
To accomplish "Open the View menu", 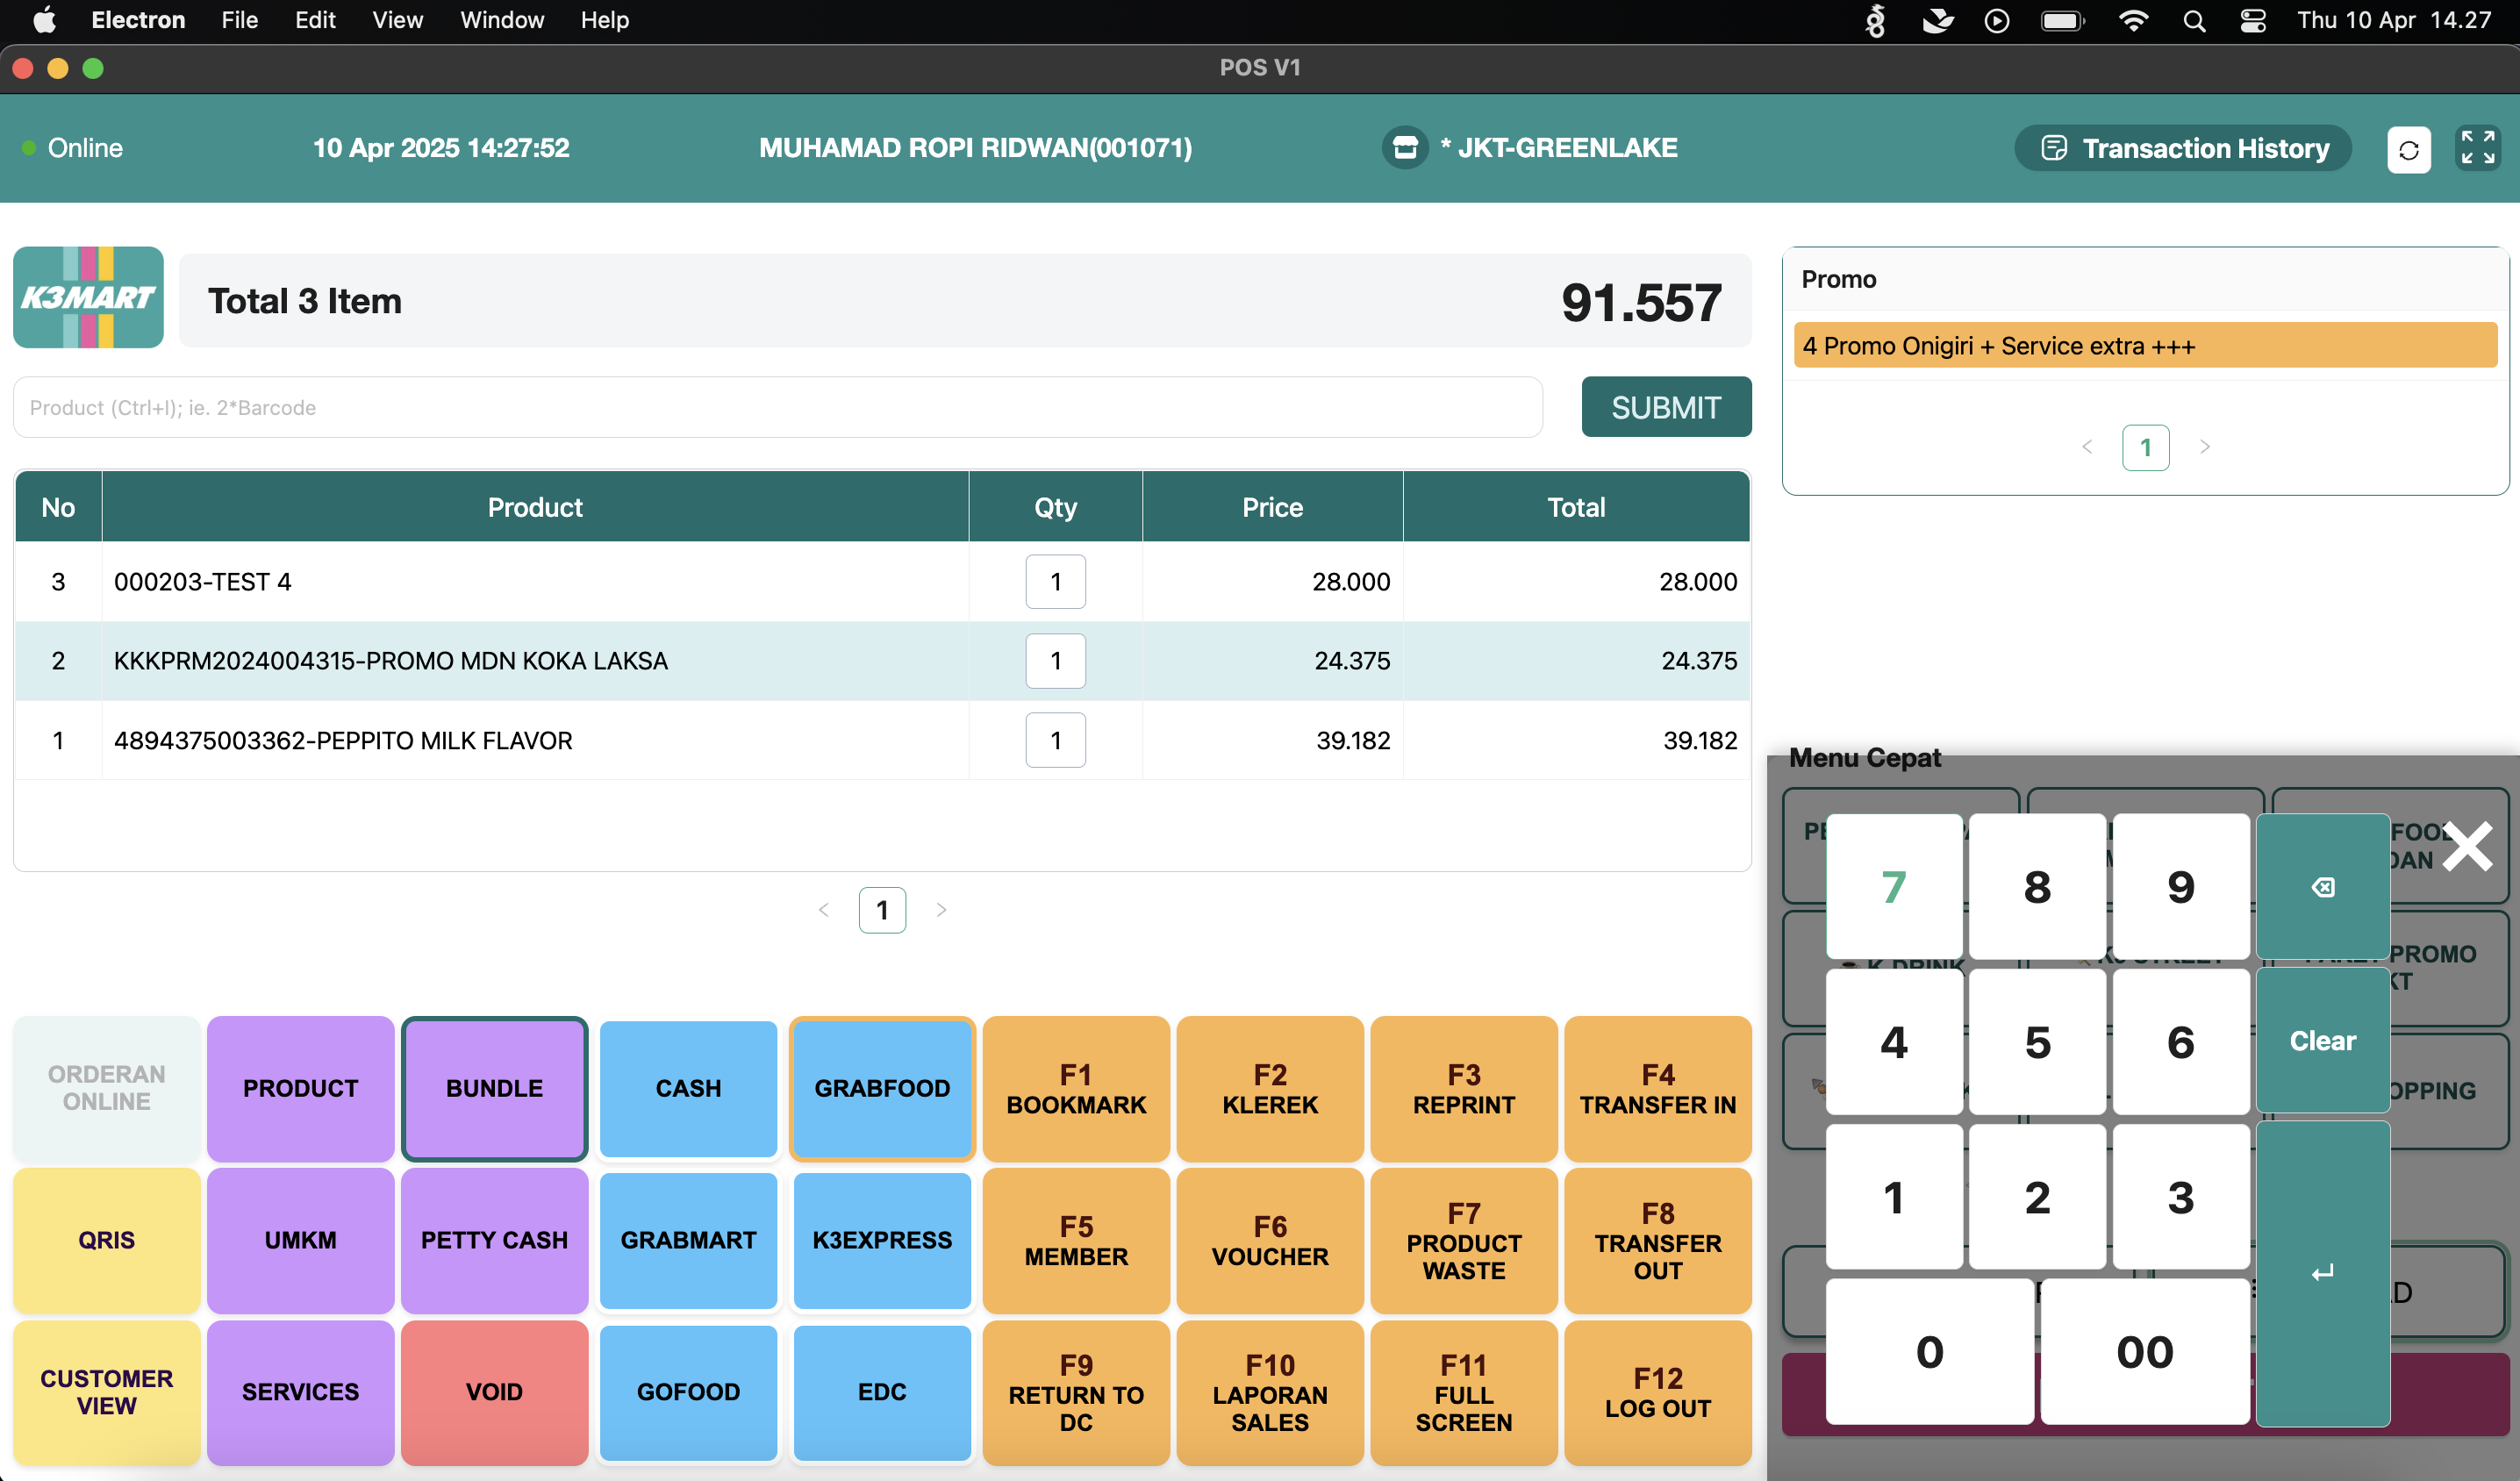I will click(397, 20).
